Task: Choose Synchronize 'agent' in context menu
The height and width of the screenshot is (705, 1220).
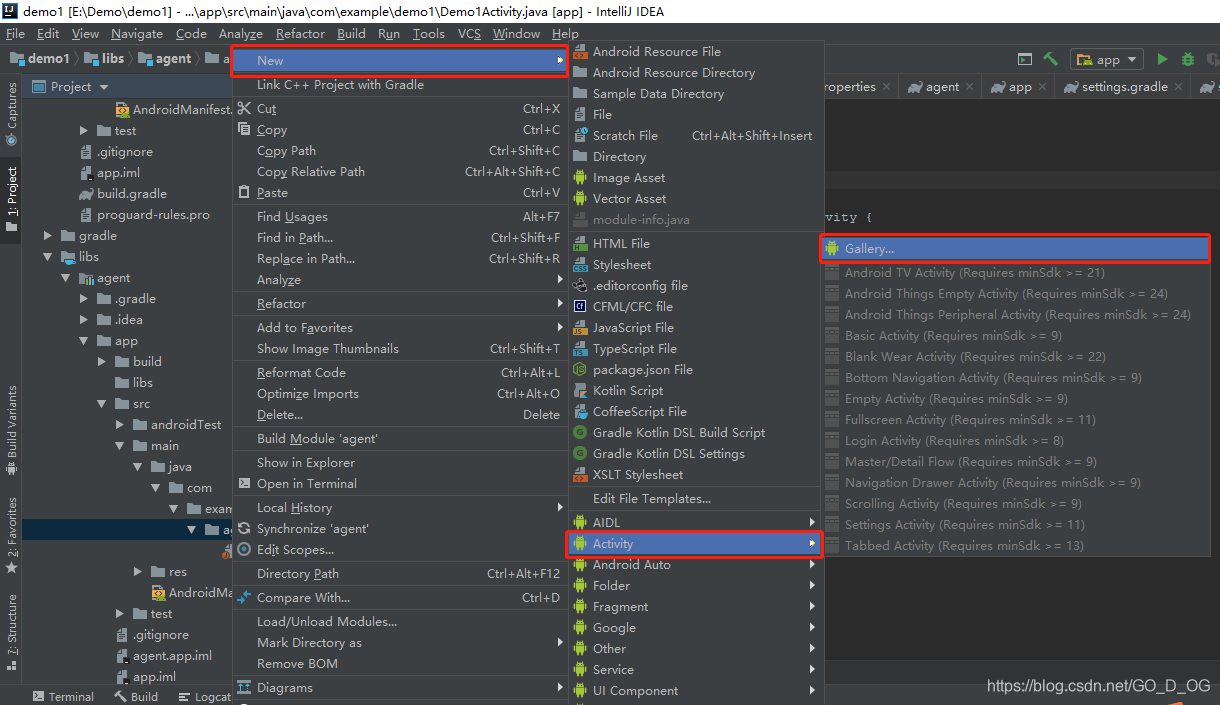Action: (401, 528)
